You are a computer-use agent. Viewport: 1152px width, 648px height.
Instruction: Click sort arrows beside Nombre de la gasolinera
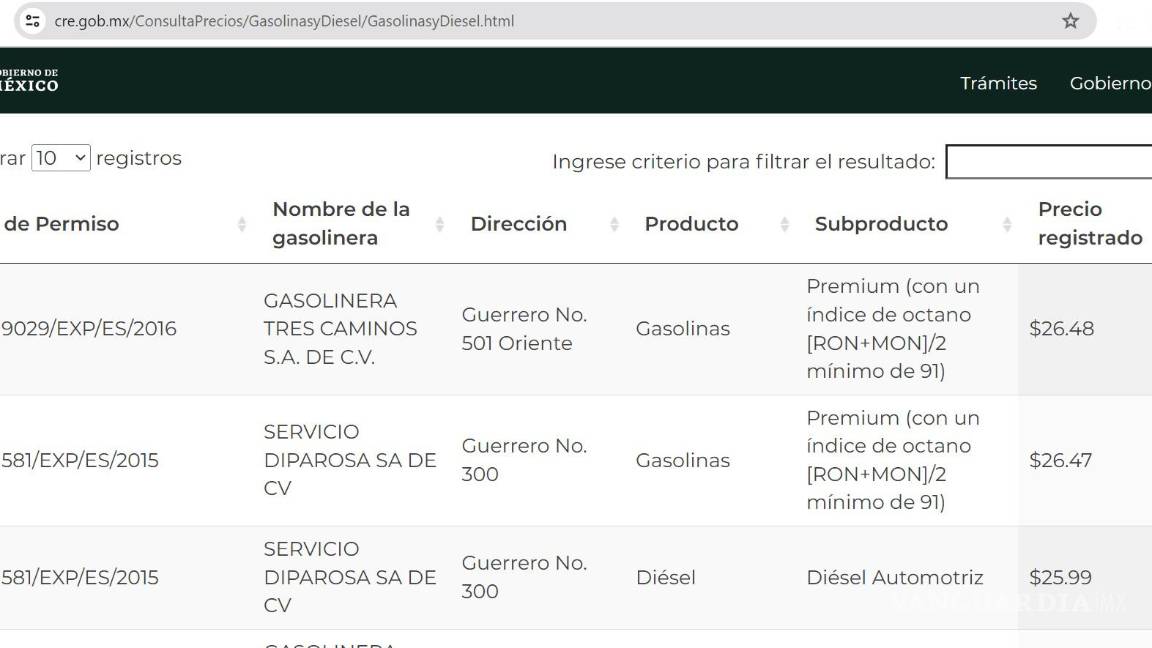point(440,224)
